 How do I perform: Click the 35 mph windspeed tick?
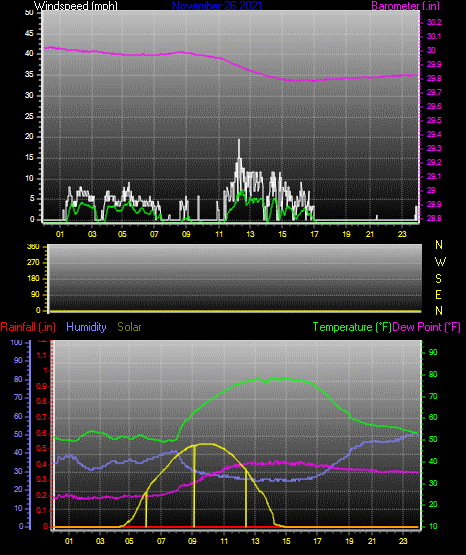pos(29,74)
